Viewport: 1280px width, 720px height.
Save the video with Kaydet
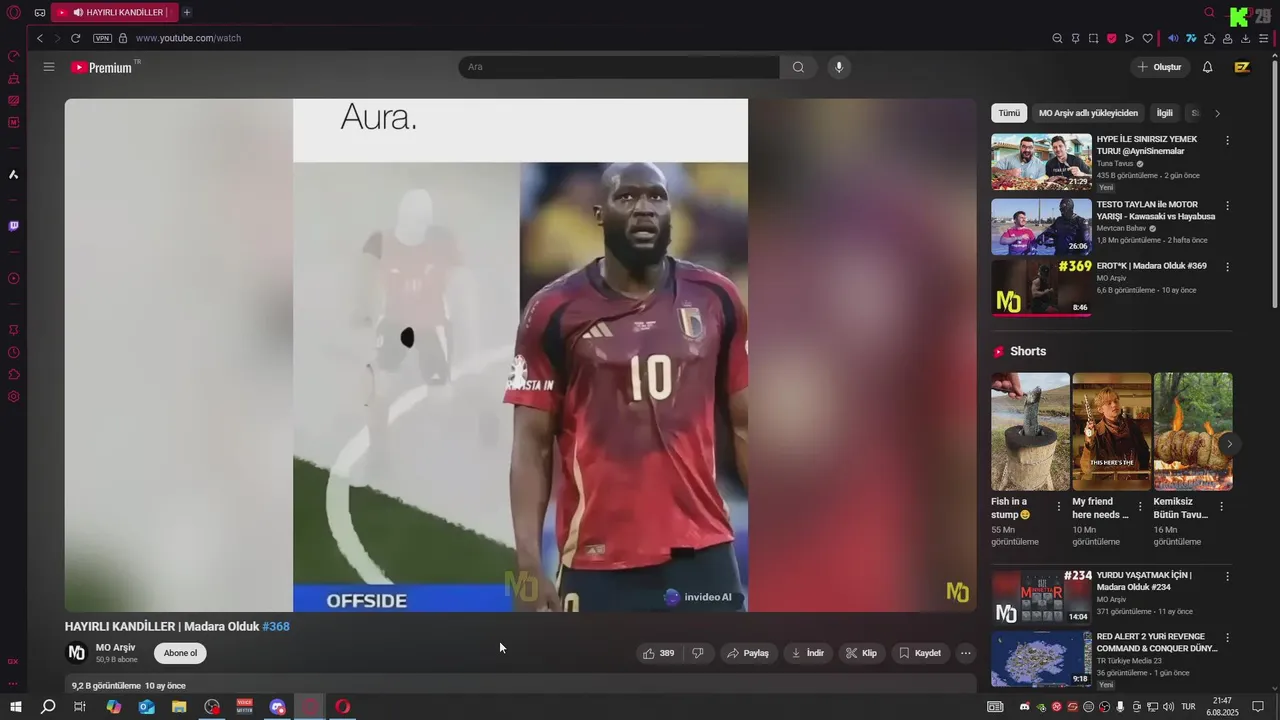pyautogui.click(x=920, y=653)
